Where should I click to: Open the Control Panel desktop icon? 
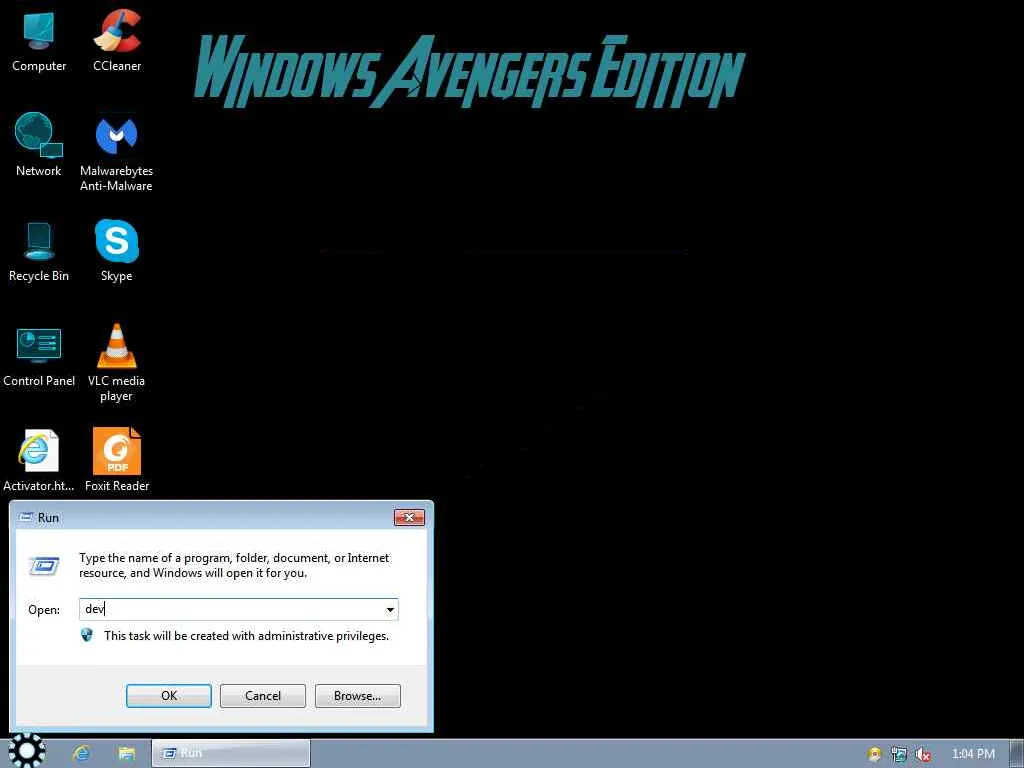point(39,357)
